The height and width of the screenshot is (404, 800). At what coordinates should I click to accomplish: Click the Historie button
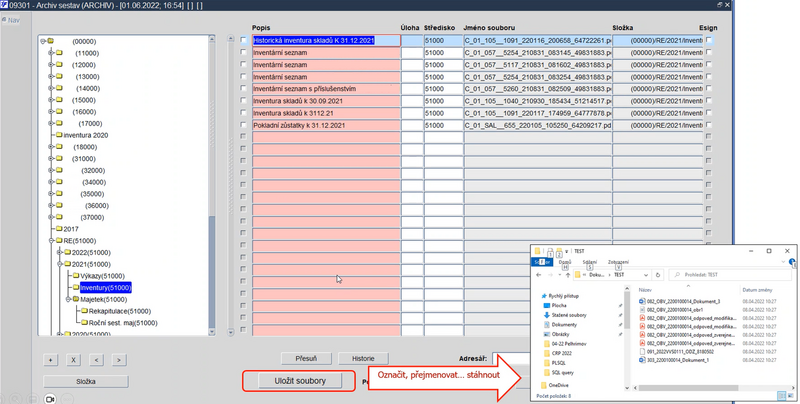pyautogui.click(x=363, y=358)
